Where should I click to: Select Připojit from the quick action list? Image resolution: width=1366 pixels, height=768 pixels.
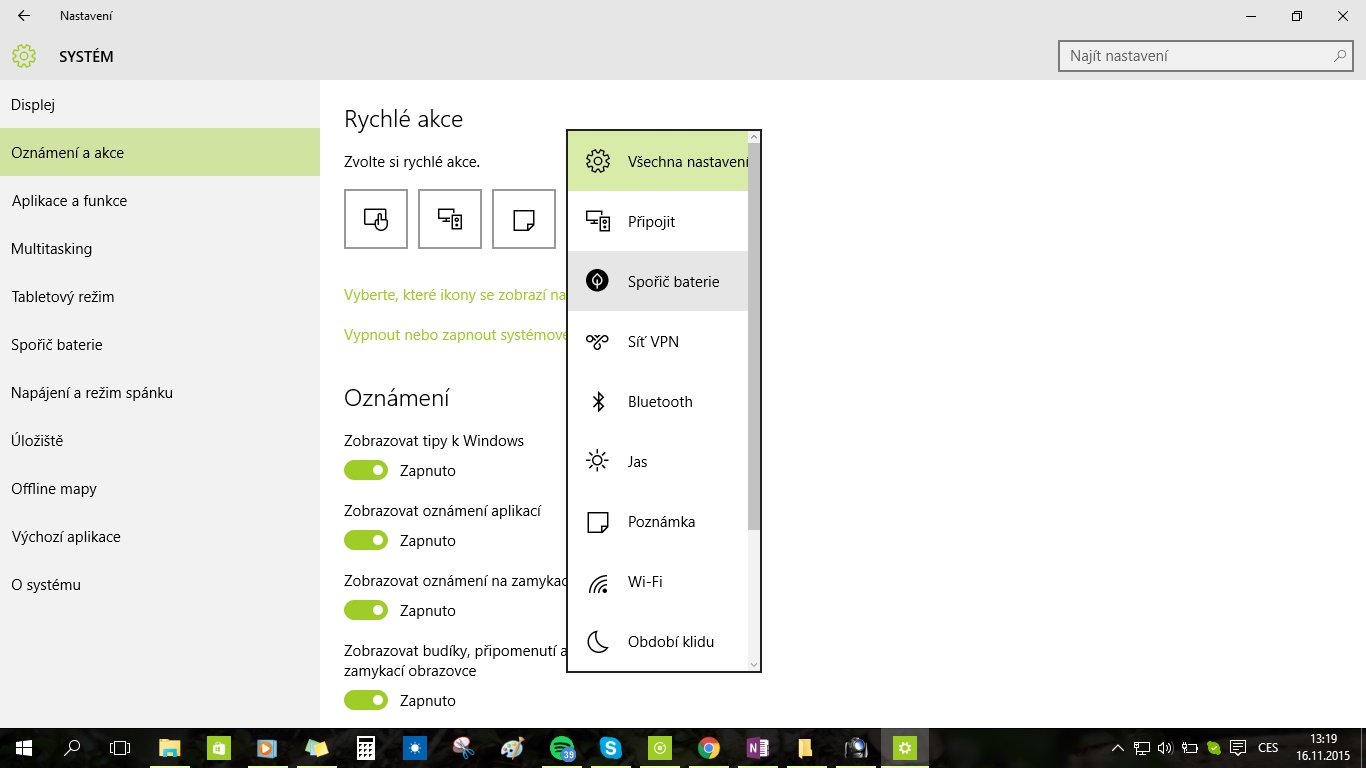coord(658,221)
